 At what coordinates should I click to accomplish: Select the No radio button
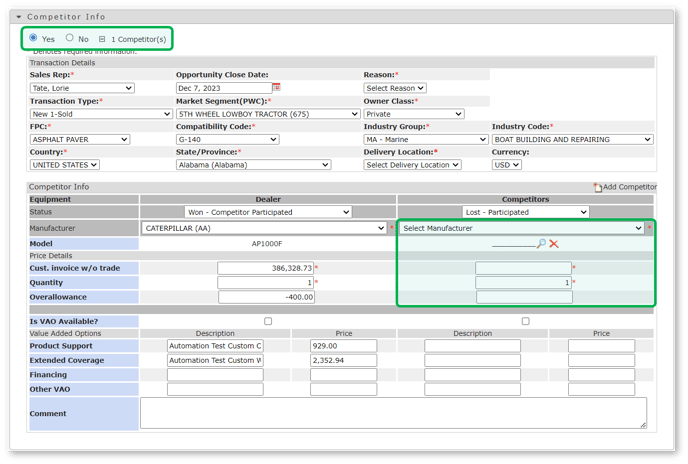(x=69, y=38)
